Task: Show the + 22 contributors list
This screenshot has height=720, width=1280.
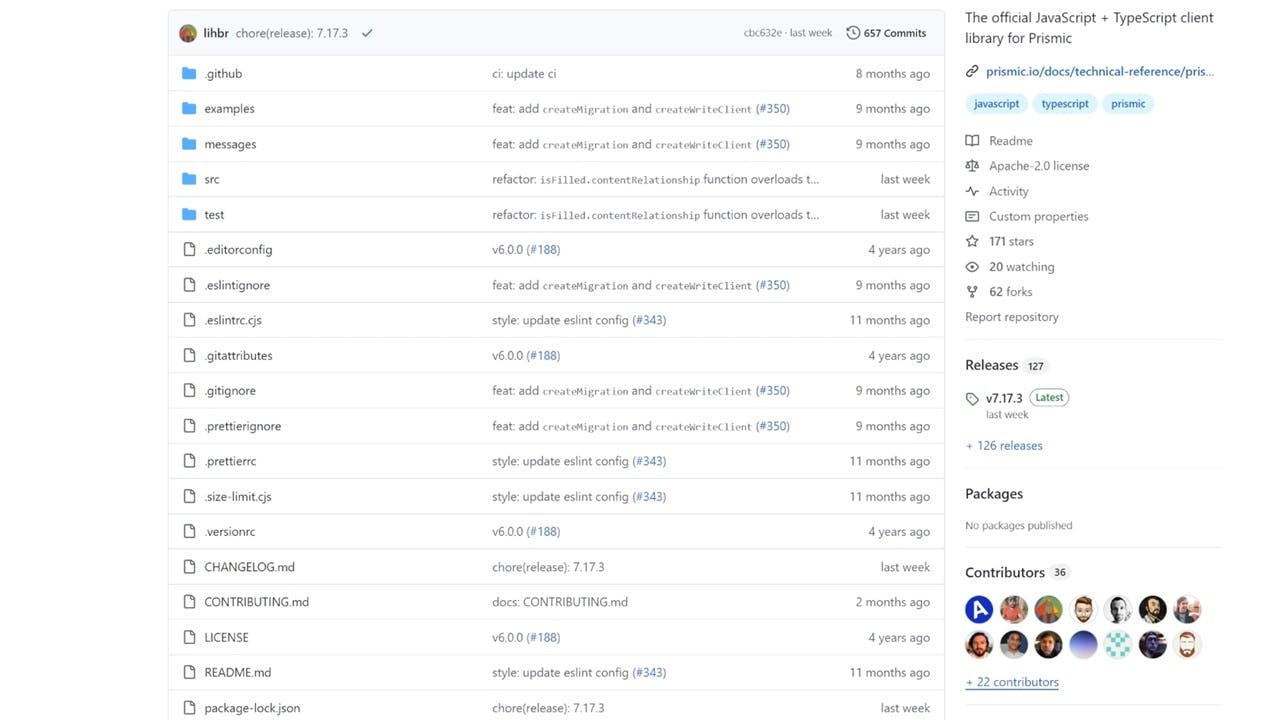Action: pyautogui.click(x=1012, y=682)
